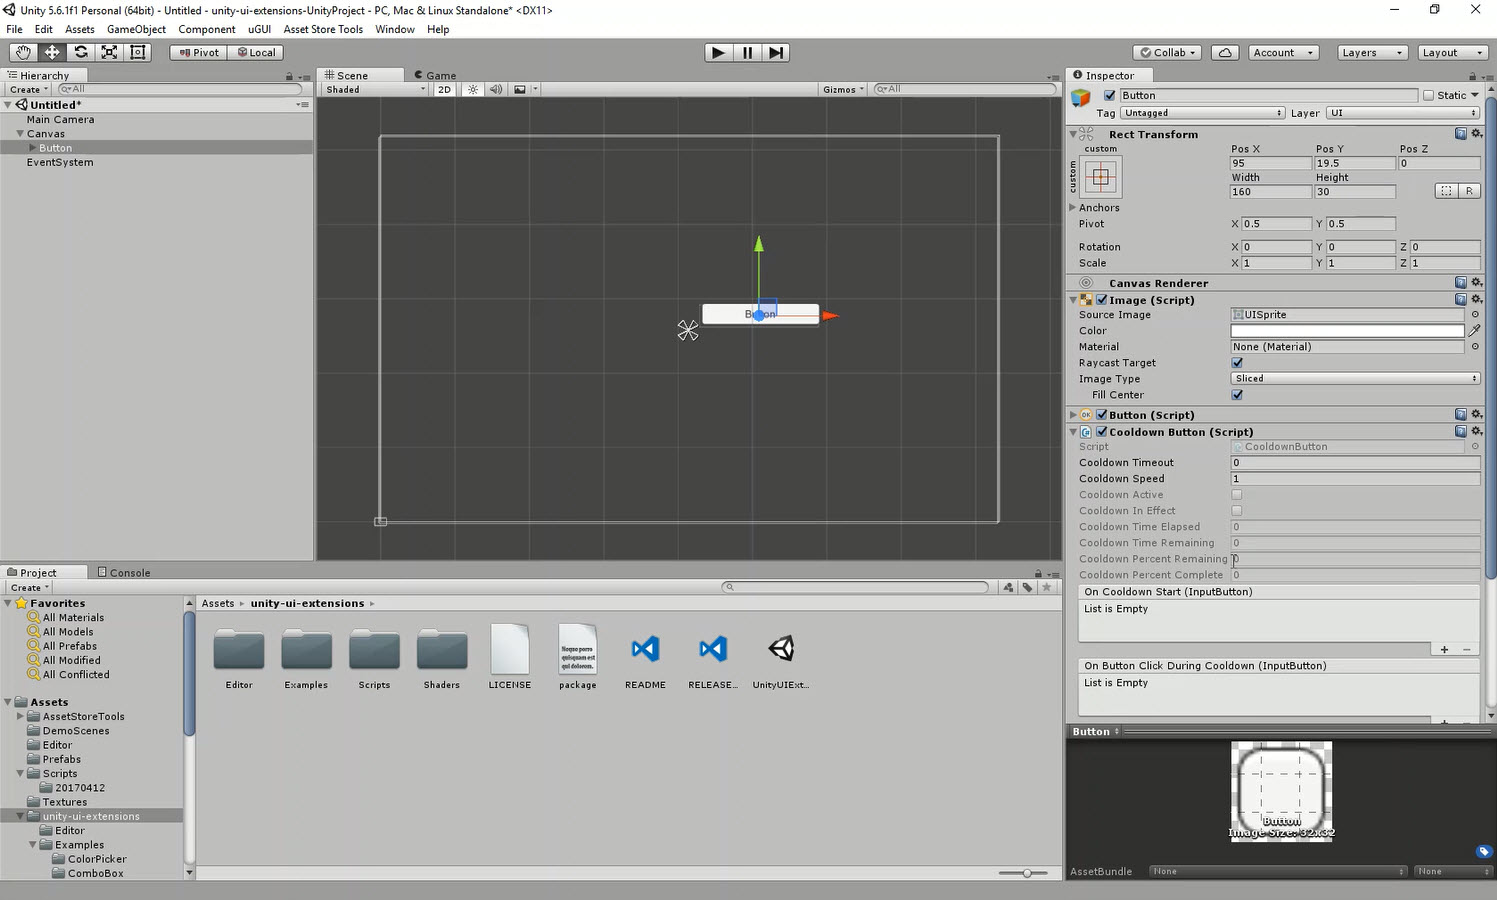Open the Layout dropdown

point(1452,53)
